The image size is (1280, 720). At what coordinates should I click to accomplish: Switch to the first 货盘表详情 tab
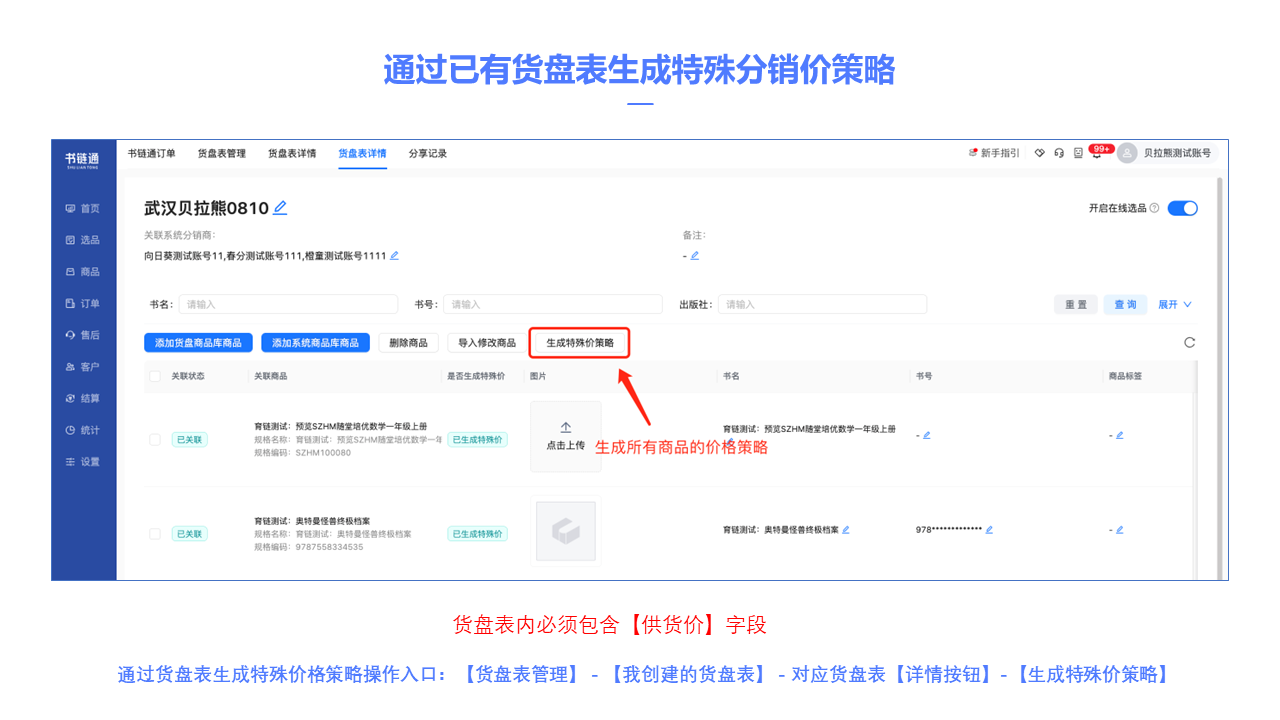click(x=292, y=154)
